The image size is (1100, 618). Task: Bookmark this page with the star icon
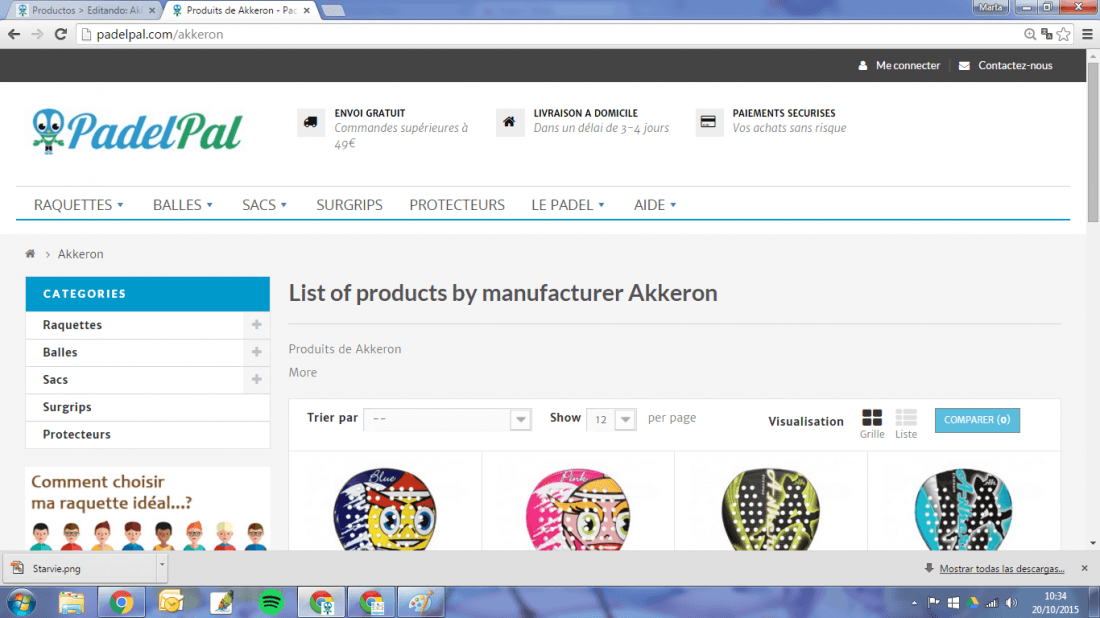click(x=1064, y=34)
